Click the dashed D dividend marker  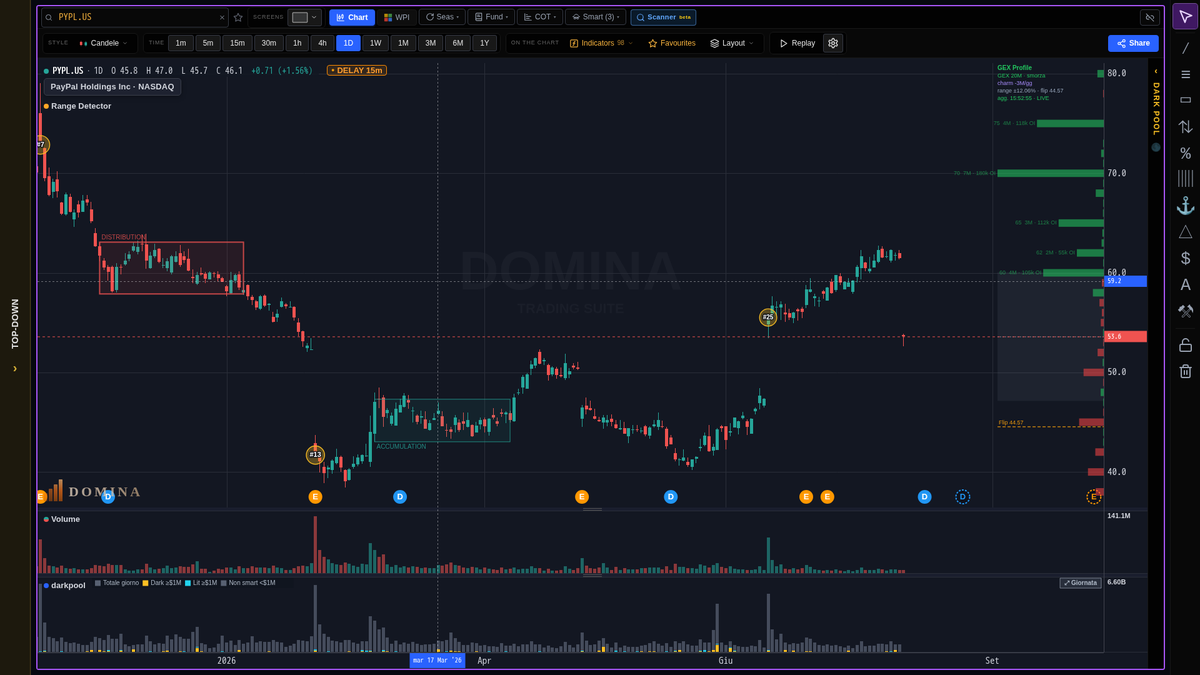pos(962,496)
